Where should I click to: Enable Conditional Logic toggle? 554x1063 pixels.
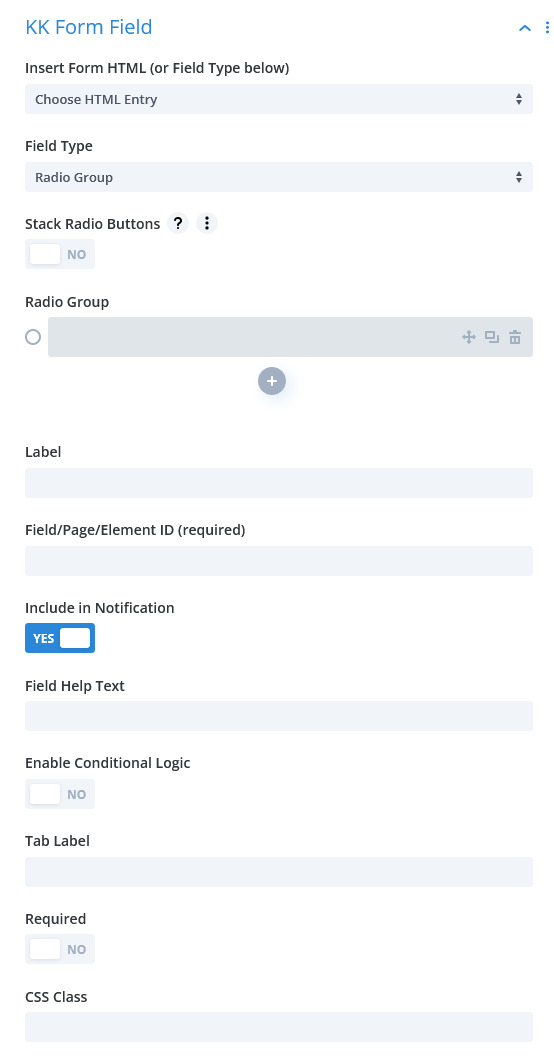click(60, 794)
